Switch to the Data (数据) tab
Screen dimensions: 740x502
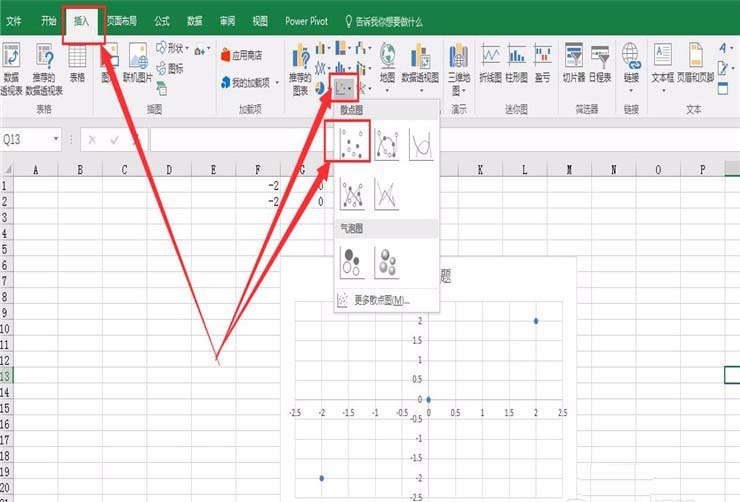click(x=194, y=21)
